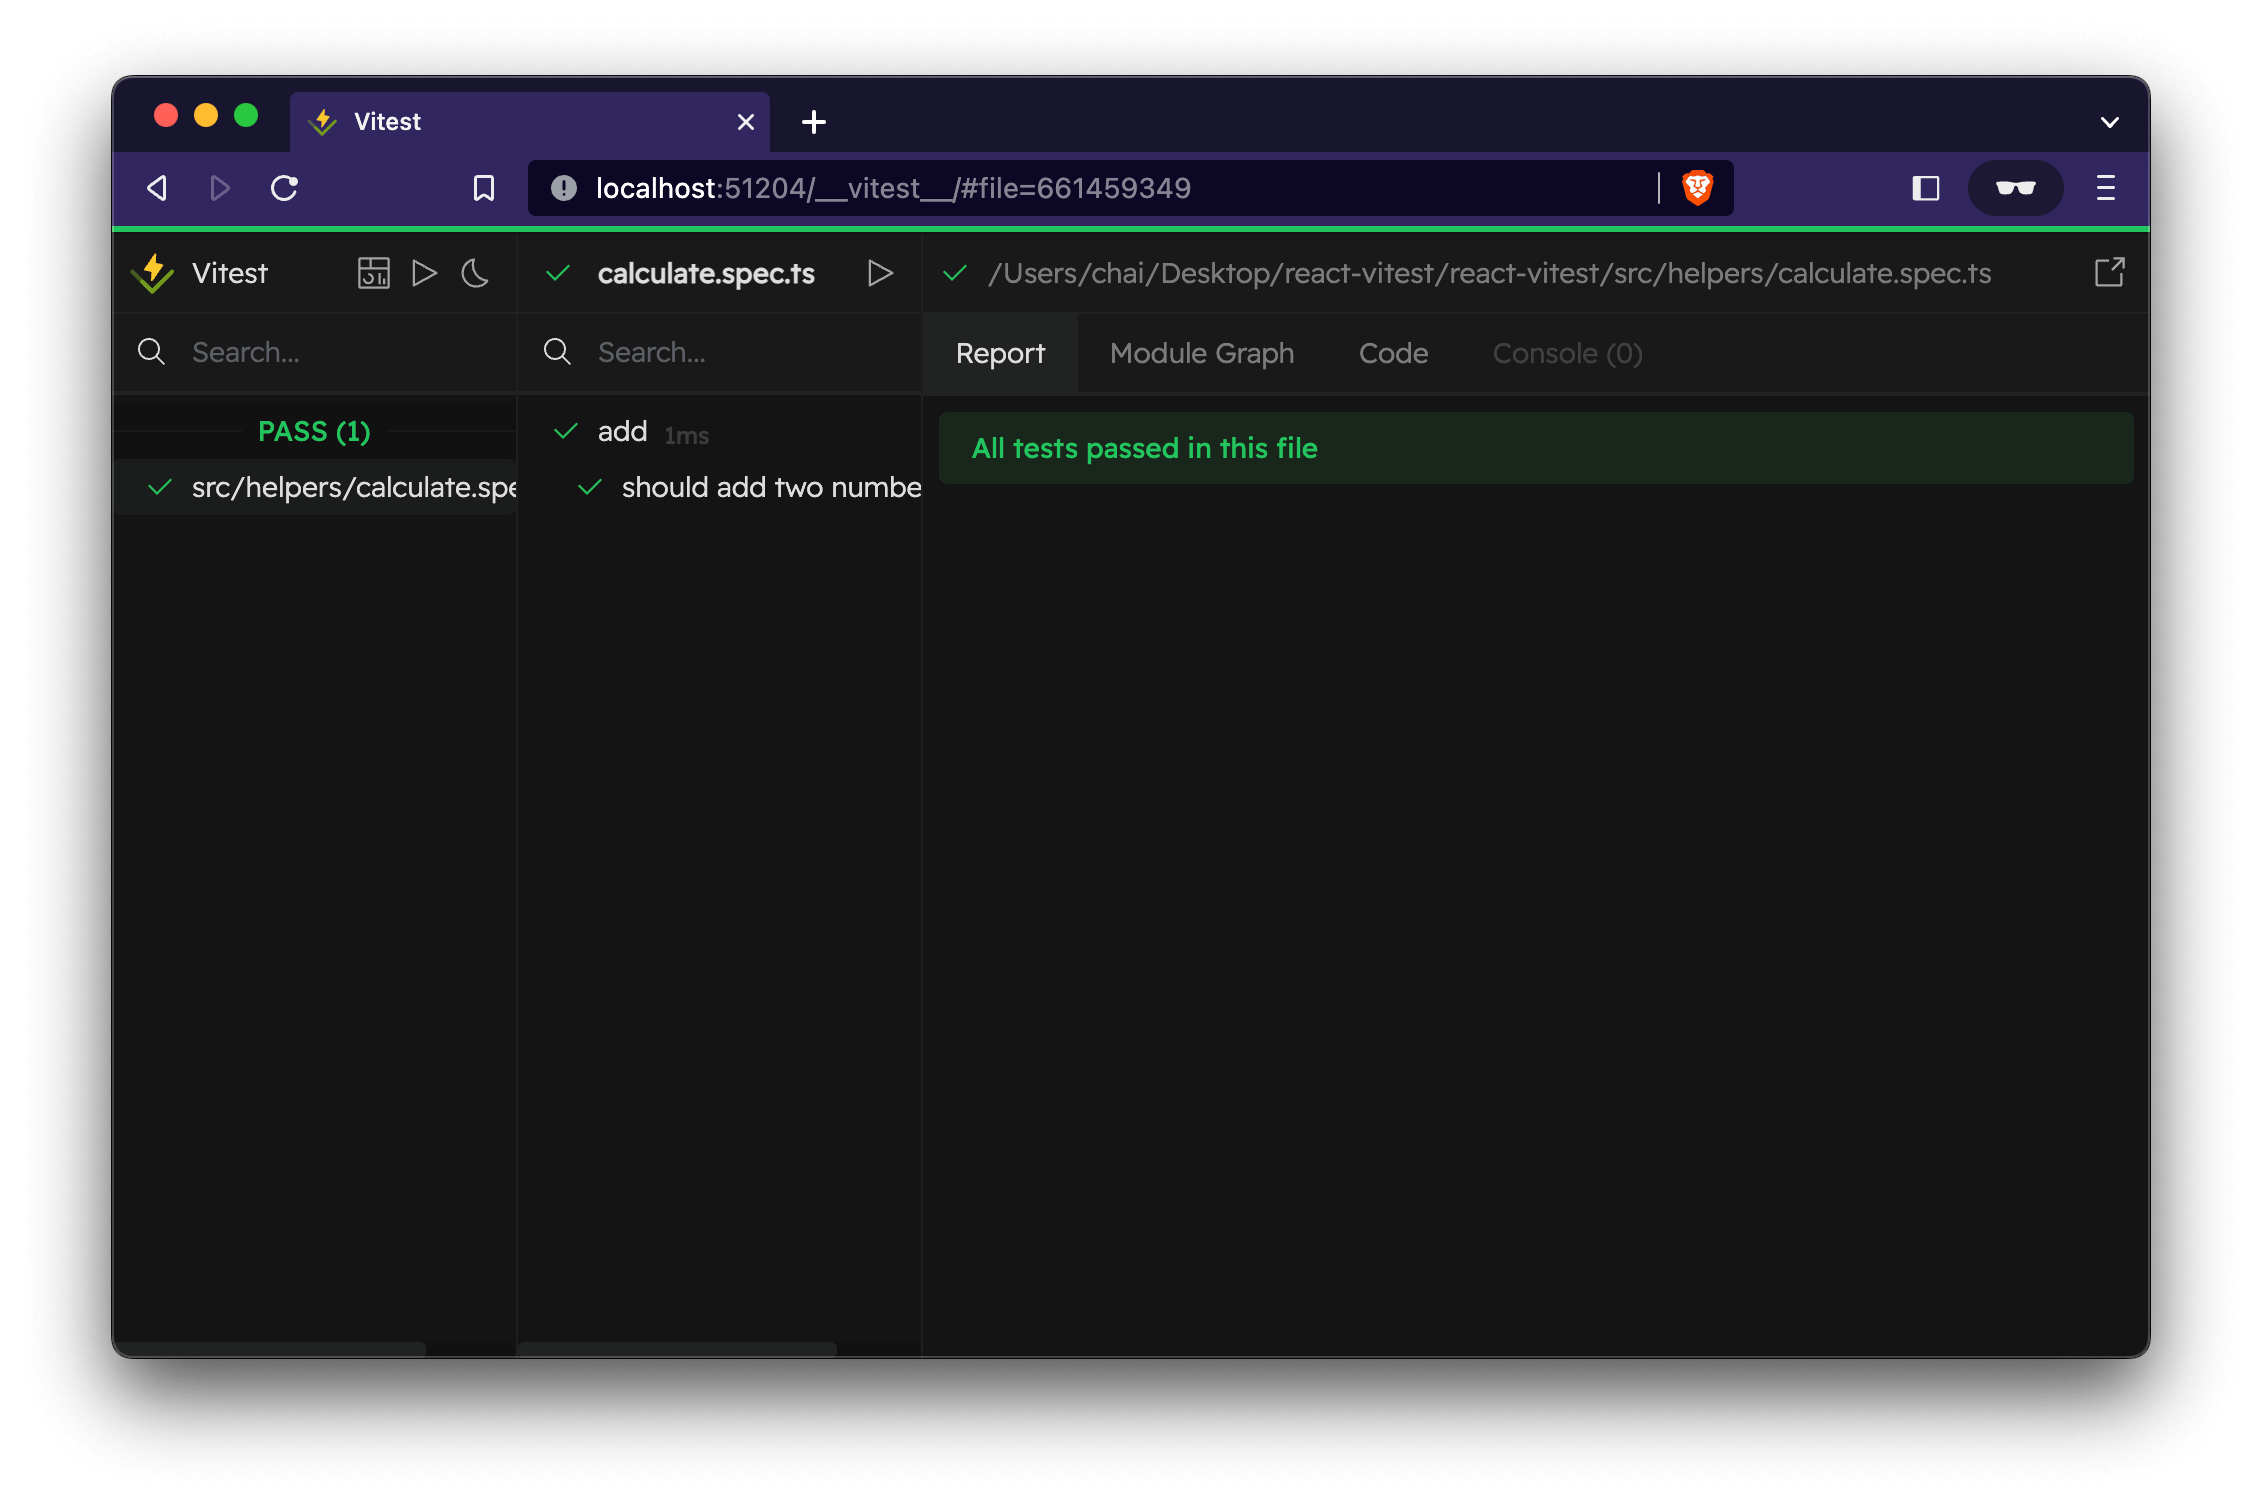Open the Console (0) tab
The width and height of the screenshot is (2262, 1506).
point(1567,353)
